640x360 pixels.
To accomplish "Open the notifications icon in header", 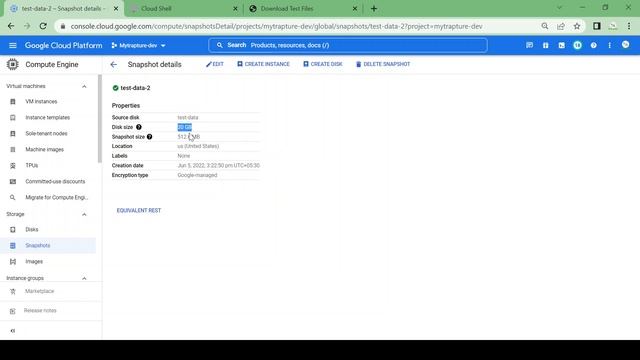I will 578,45.
